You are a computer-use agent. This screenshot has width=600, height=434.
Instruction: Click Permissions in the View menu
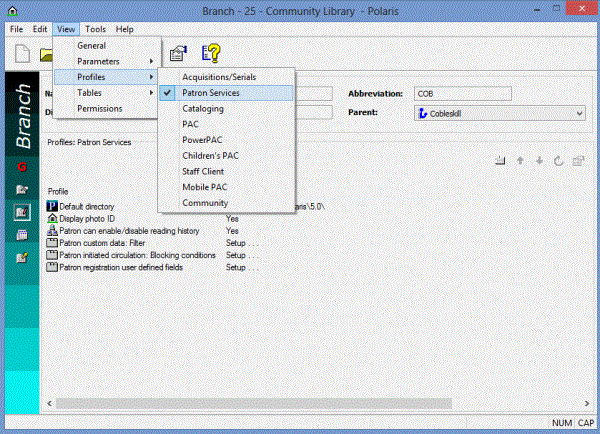pos(100,108)
